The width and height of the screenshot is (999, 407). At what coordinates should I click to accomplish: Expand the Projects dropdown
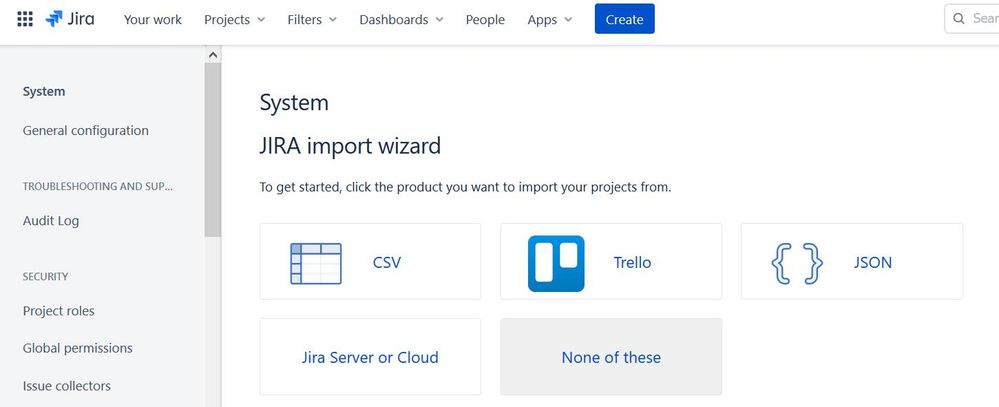point(234,20)
